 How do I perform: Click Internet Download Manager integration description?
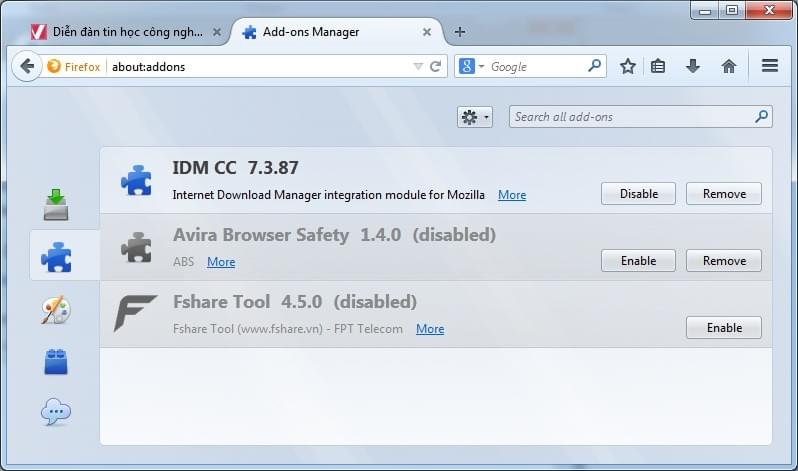point(329,195)
